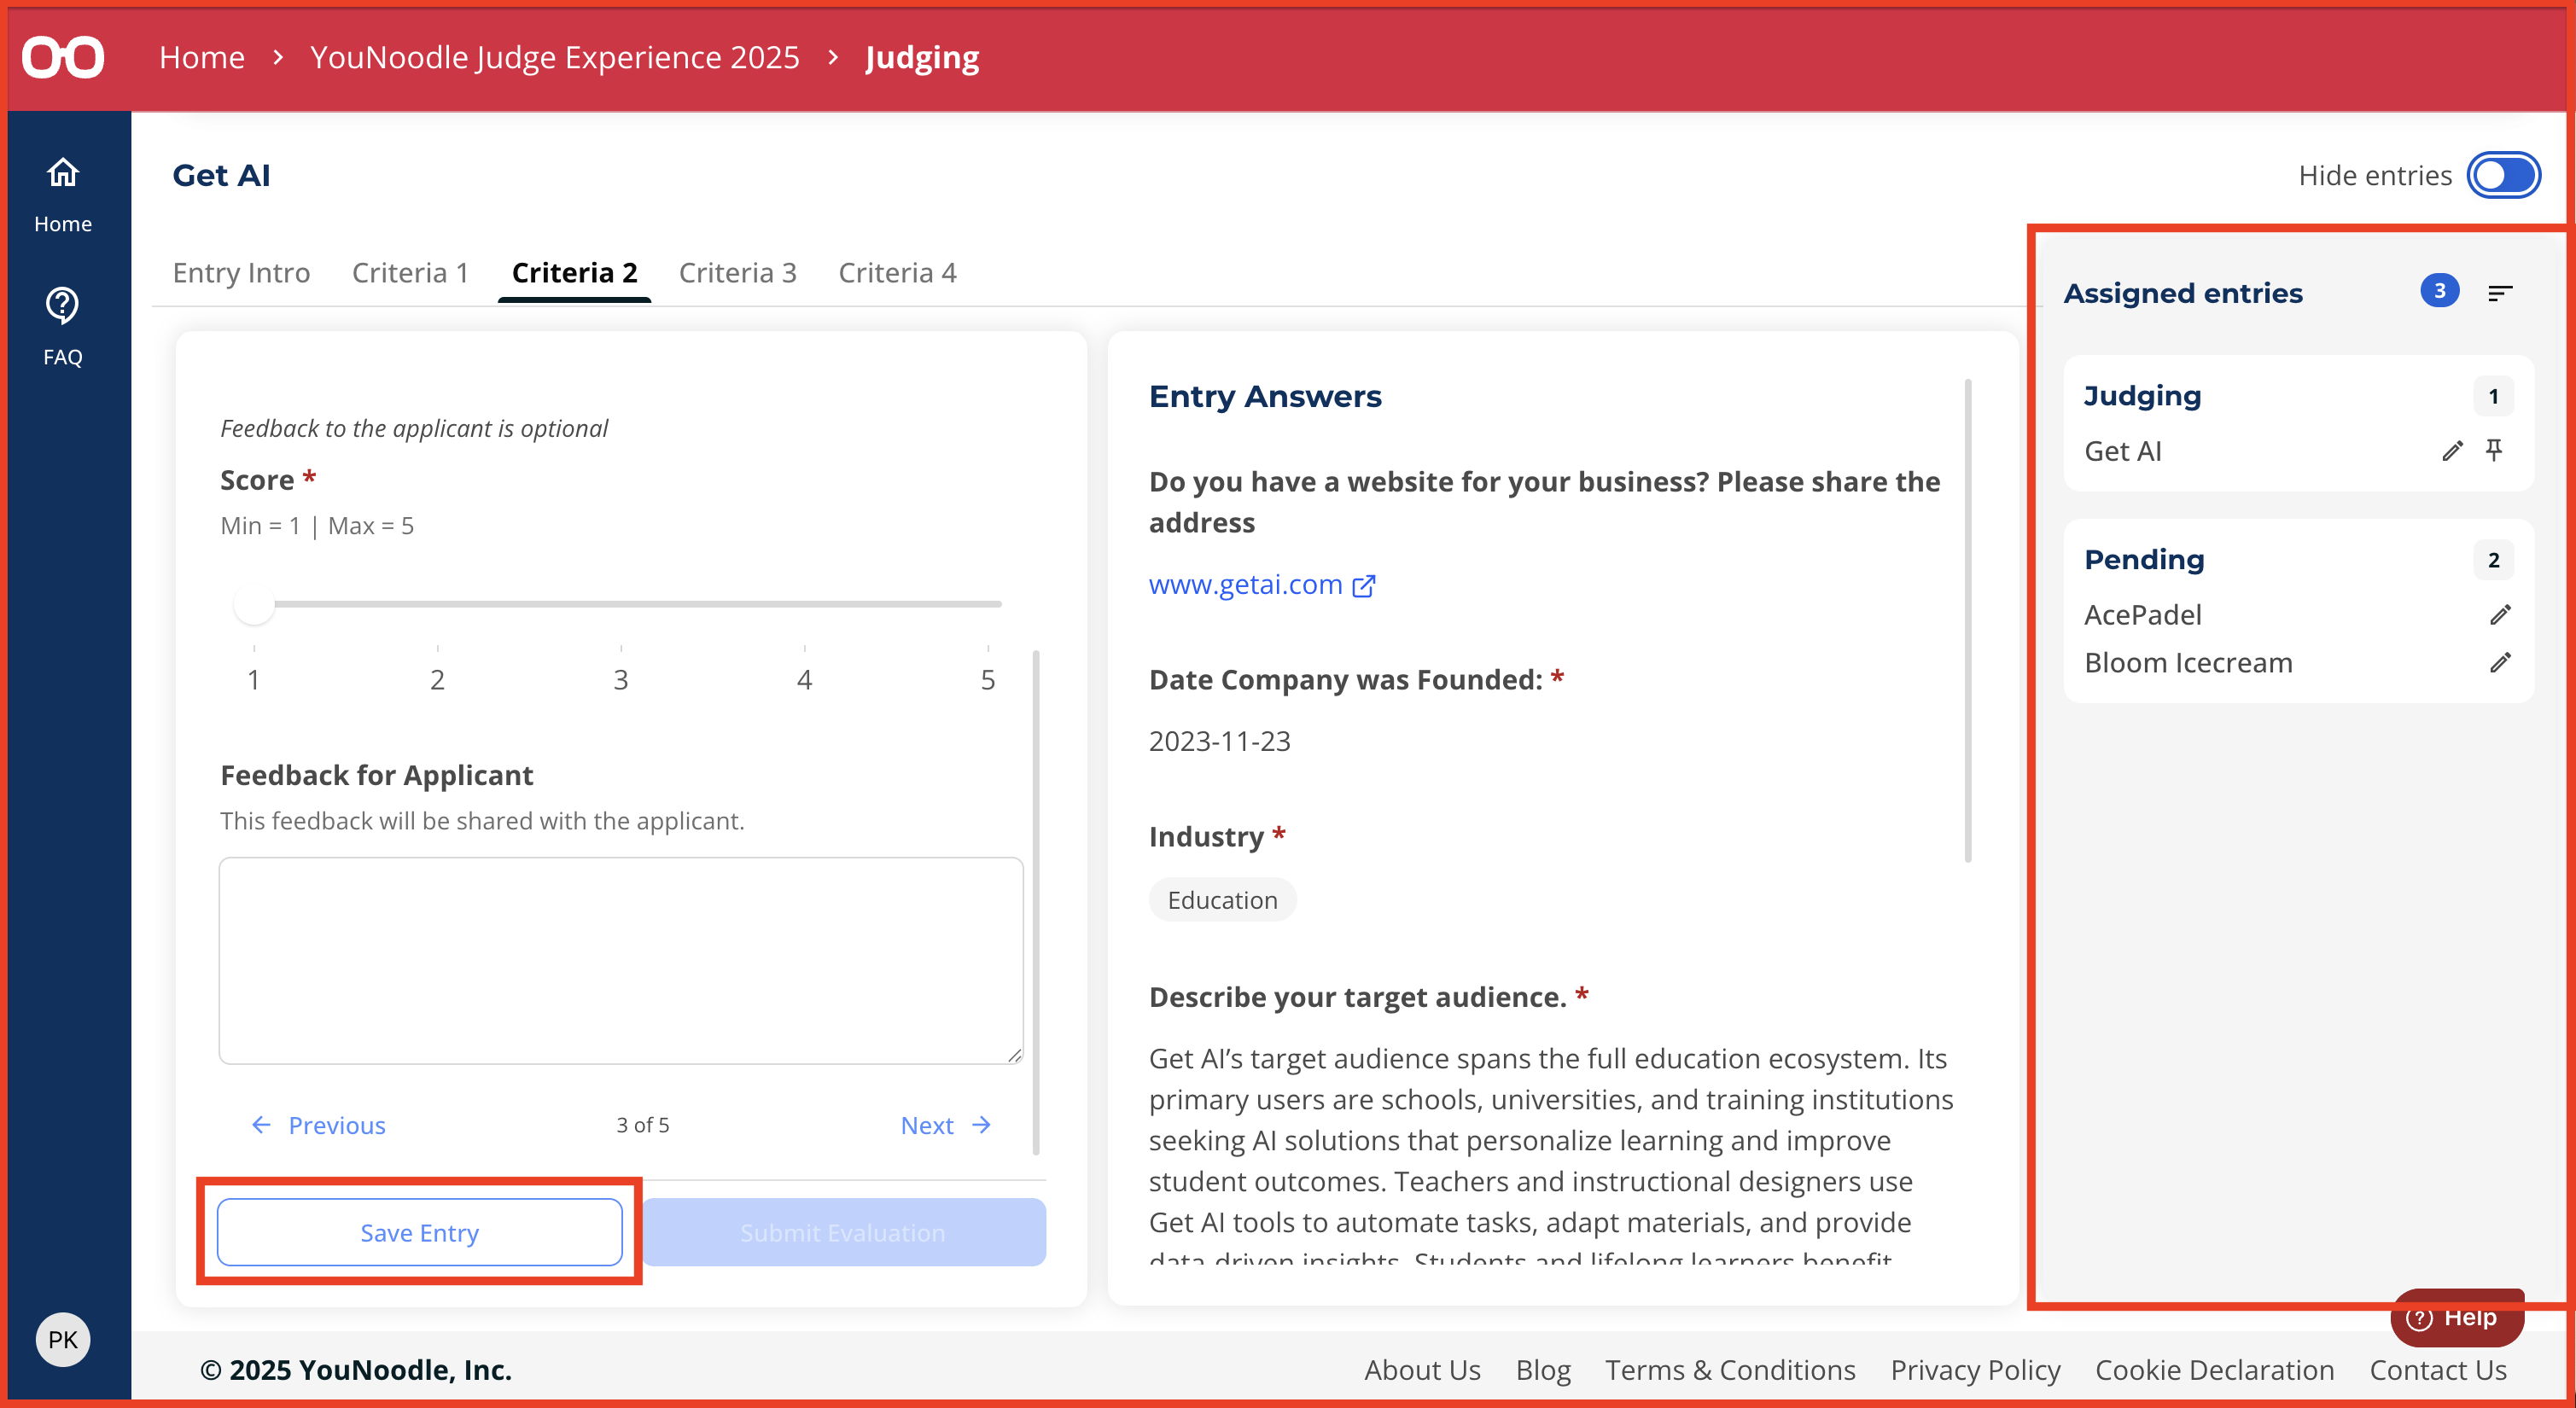Click the edit pencil for Bloom Icecream

click(x=2500, y=663)
